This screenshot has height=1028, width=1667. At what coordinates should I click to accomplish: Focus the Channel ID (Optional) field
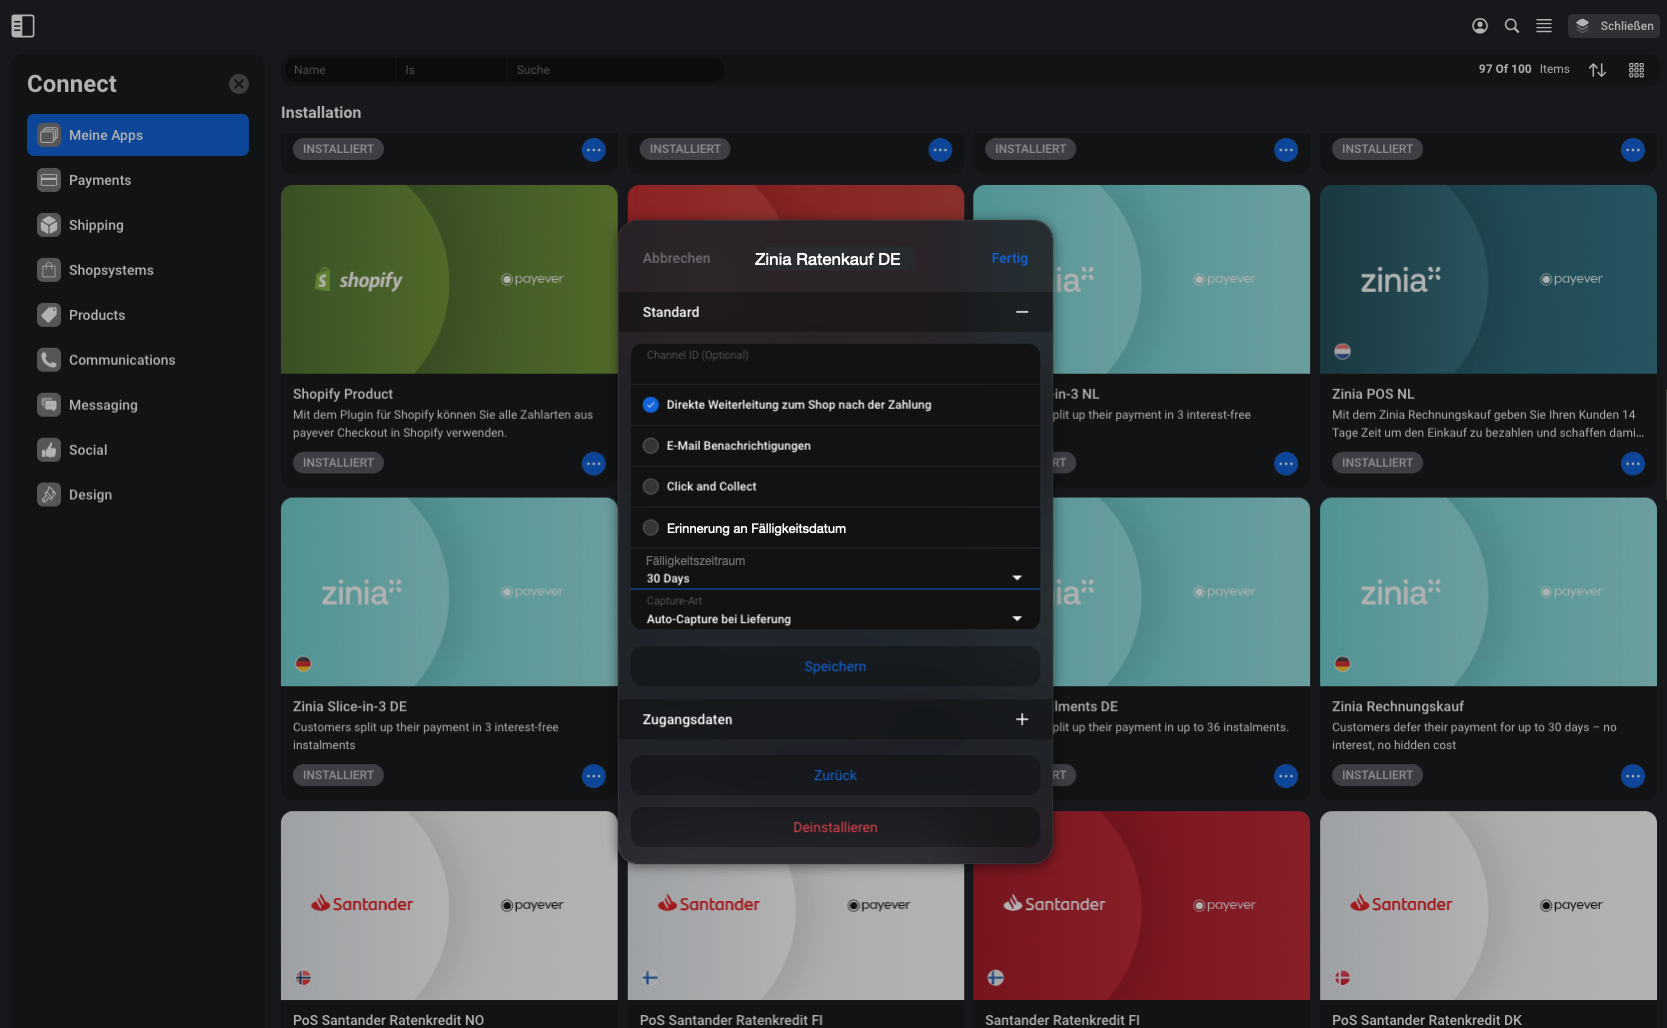(x=835, y=364)
